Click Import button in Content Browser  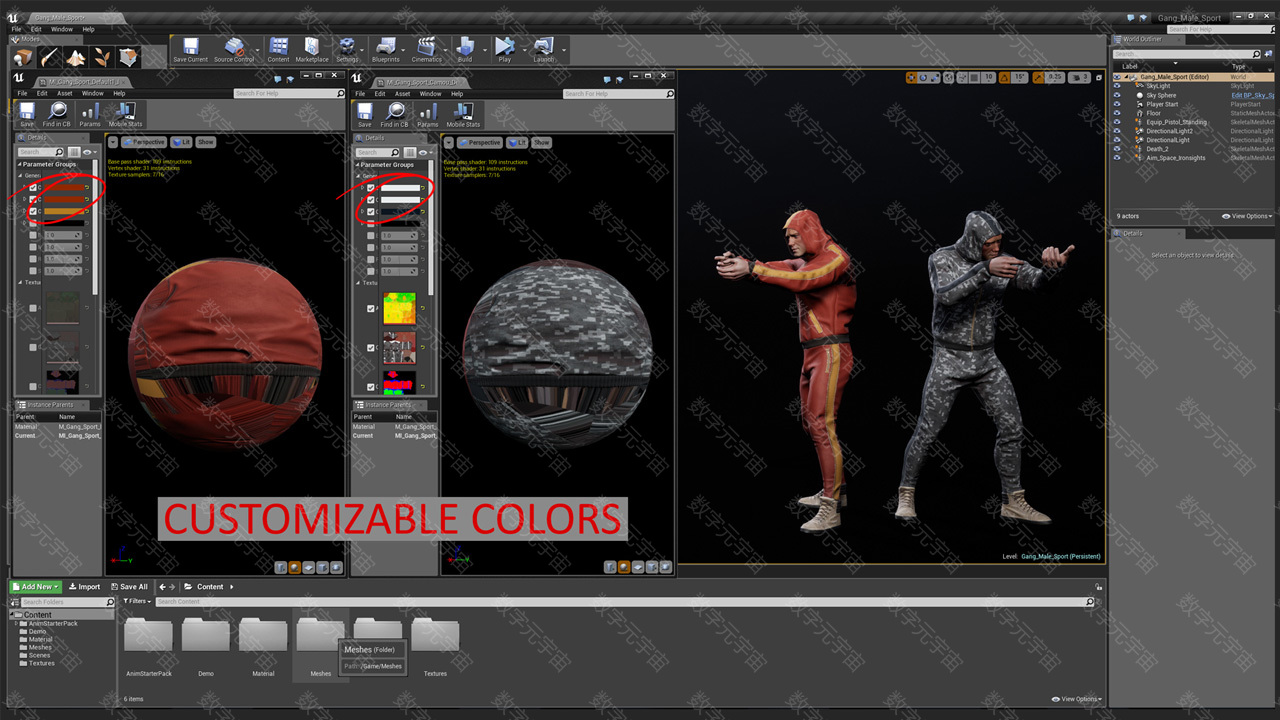85,587
